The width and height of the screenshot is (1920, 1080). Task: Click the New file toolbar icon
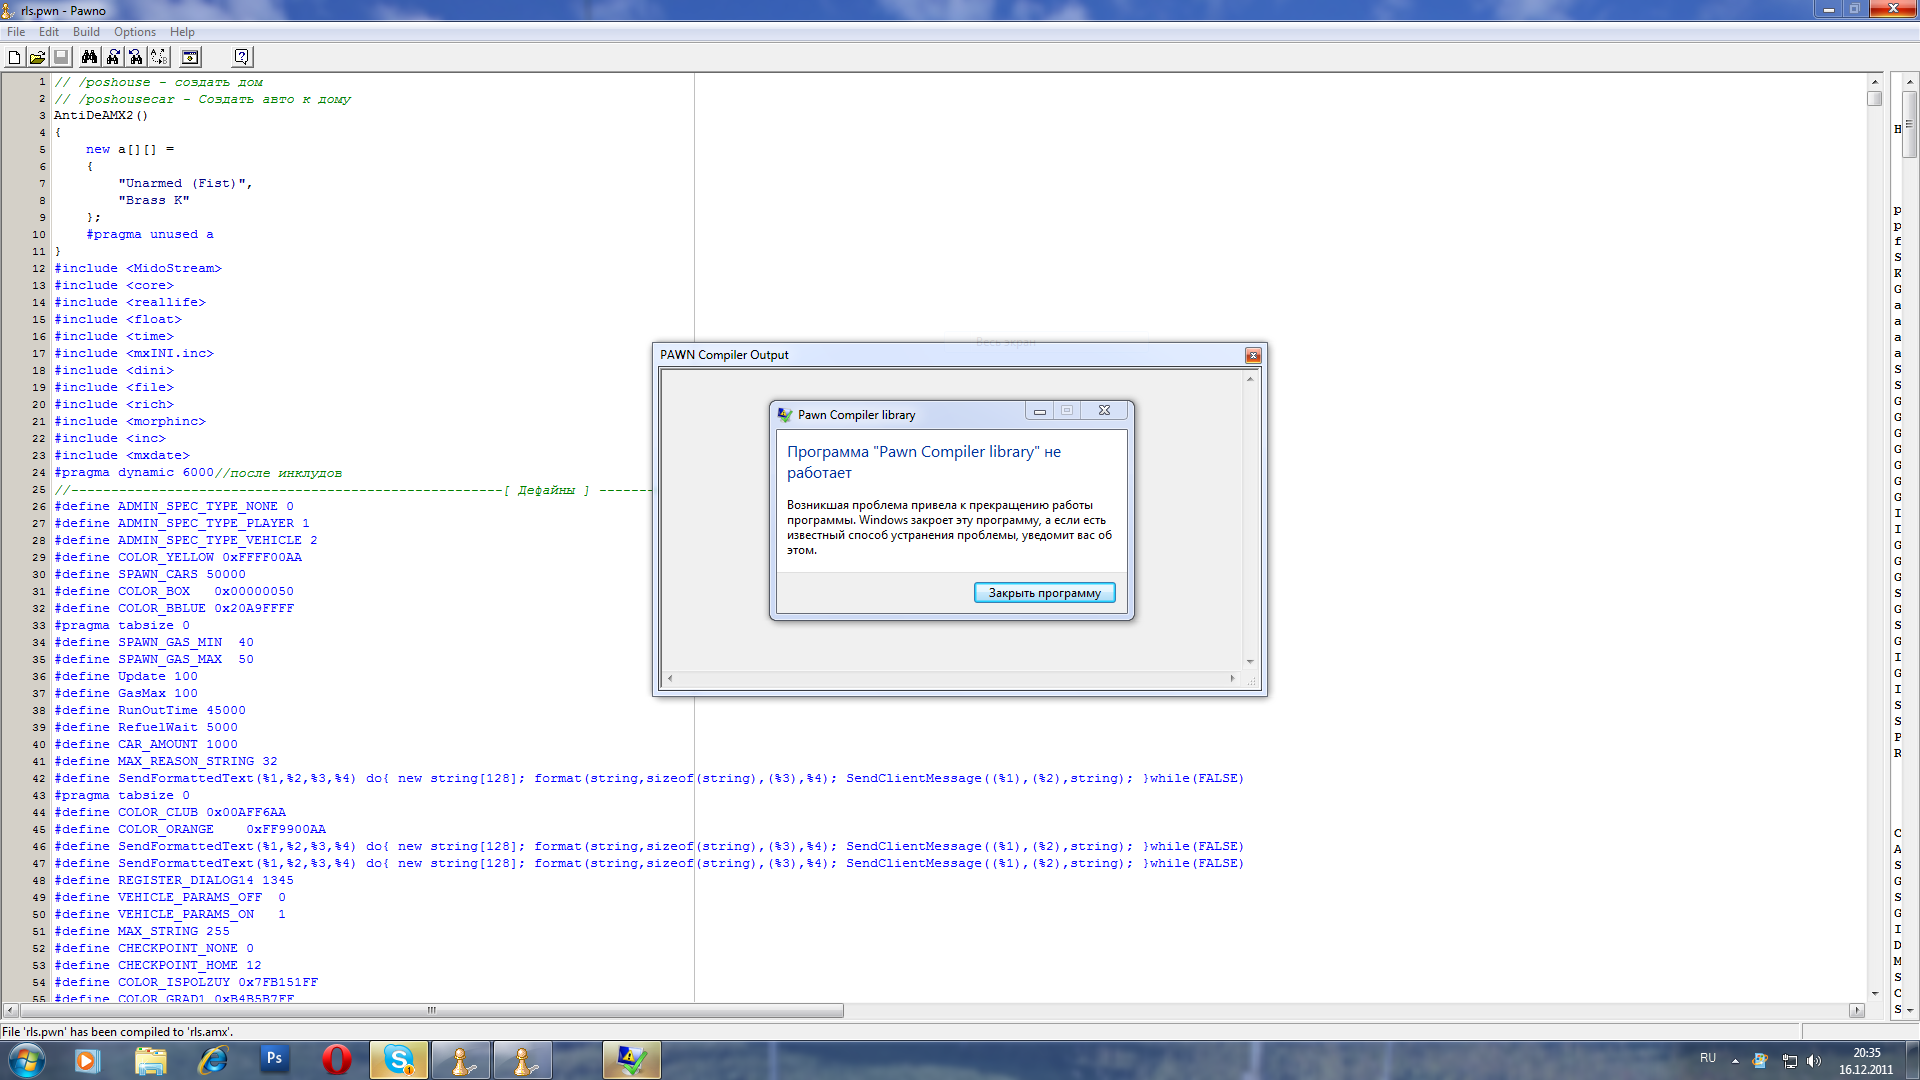(x=14, y=57)
